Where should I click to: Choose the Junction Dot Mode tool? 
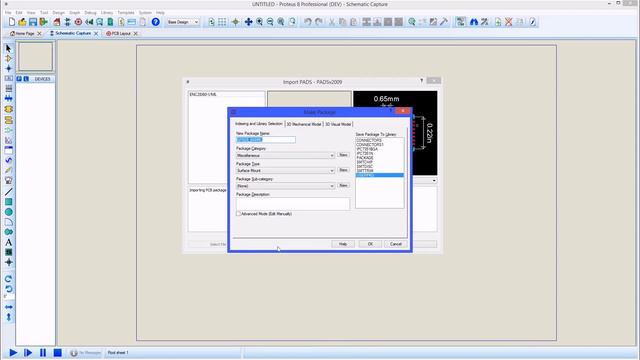click(x=9, y=68)
